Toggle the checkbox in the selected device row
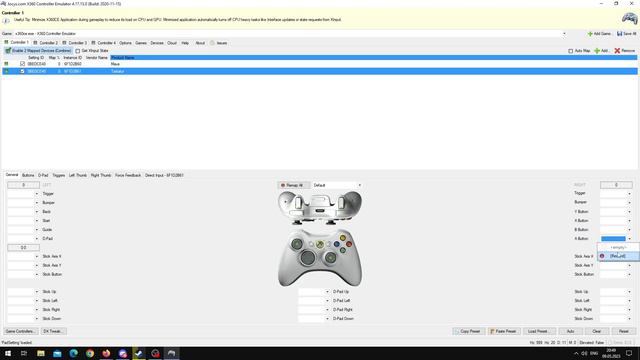This screenshot has height=360, width=640. point(22,71)
